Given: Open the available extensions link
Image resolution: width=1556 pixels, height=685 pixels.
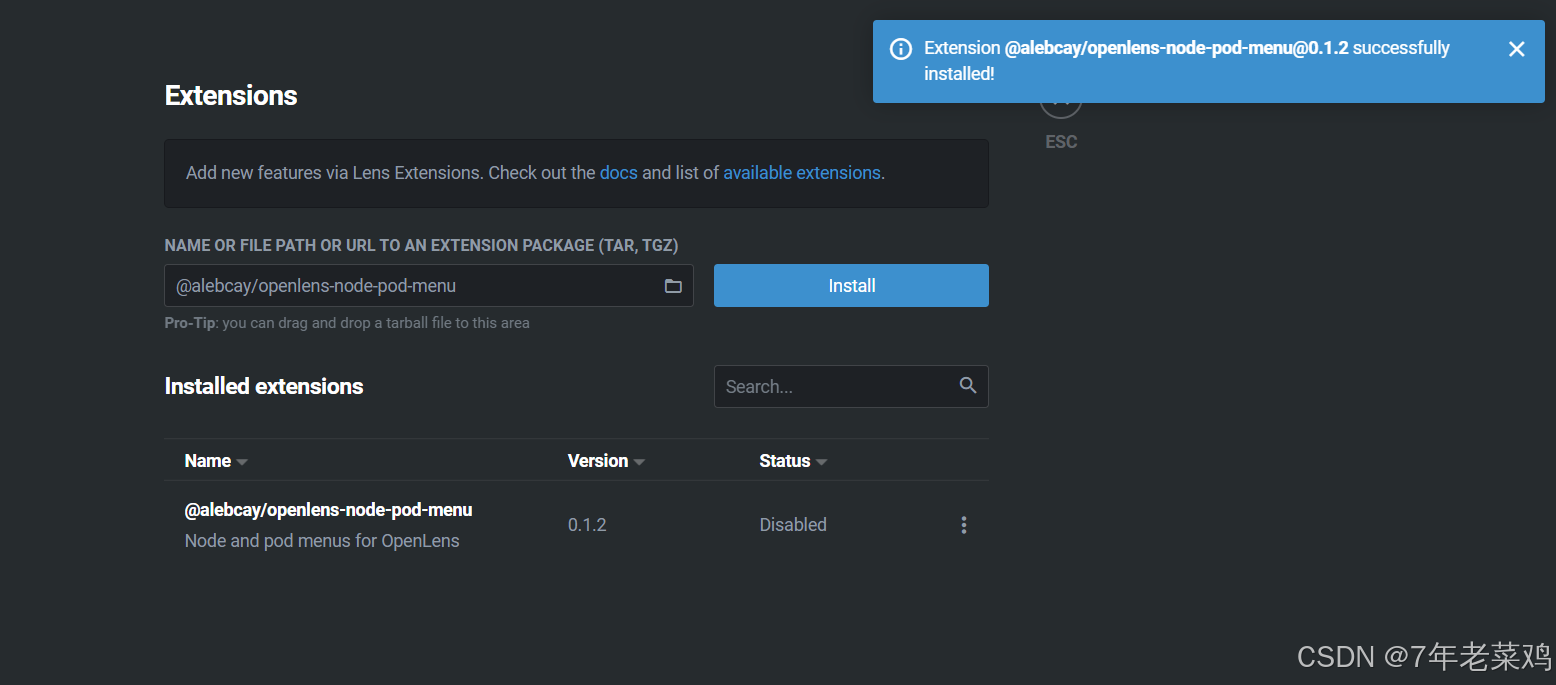Looking at the screenshot, I should click(x=802, y=173).
